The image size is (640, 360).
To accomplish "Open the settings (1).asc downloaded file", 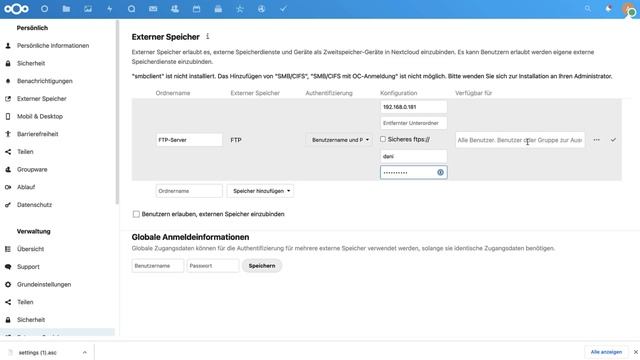I will 38,352.
